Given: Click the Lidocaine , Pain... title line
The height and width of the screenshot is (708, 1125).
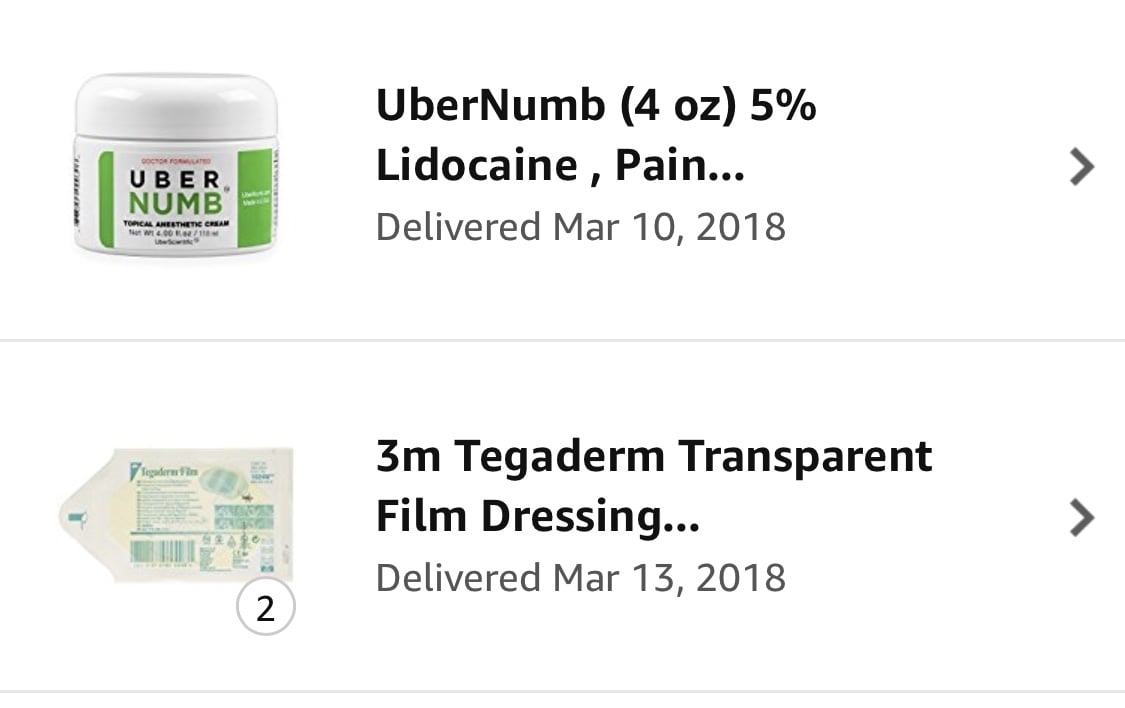Looking at the screenshot, I should (x=560, y=165).
